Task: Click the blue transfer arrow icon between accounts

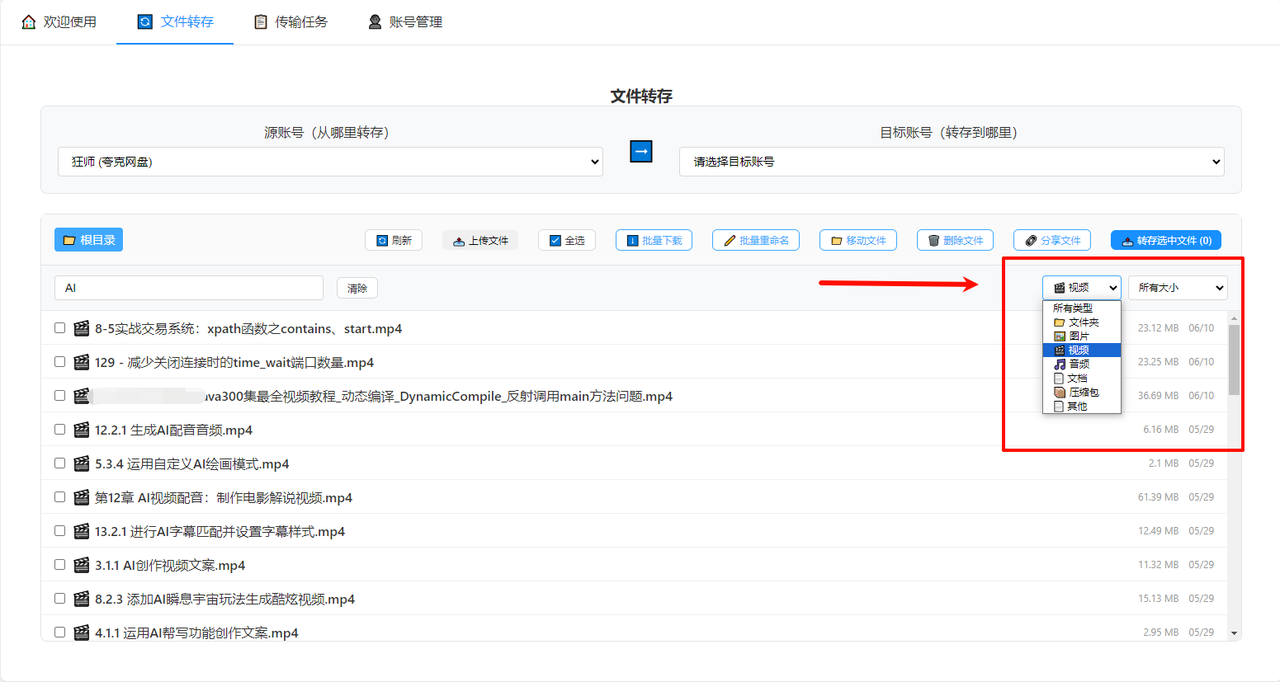Action: coord(641,151)
